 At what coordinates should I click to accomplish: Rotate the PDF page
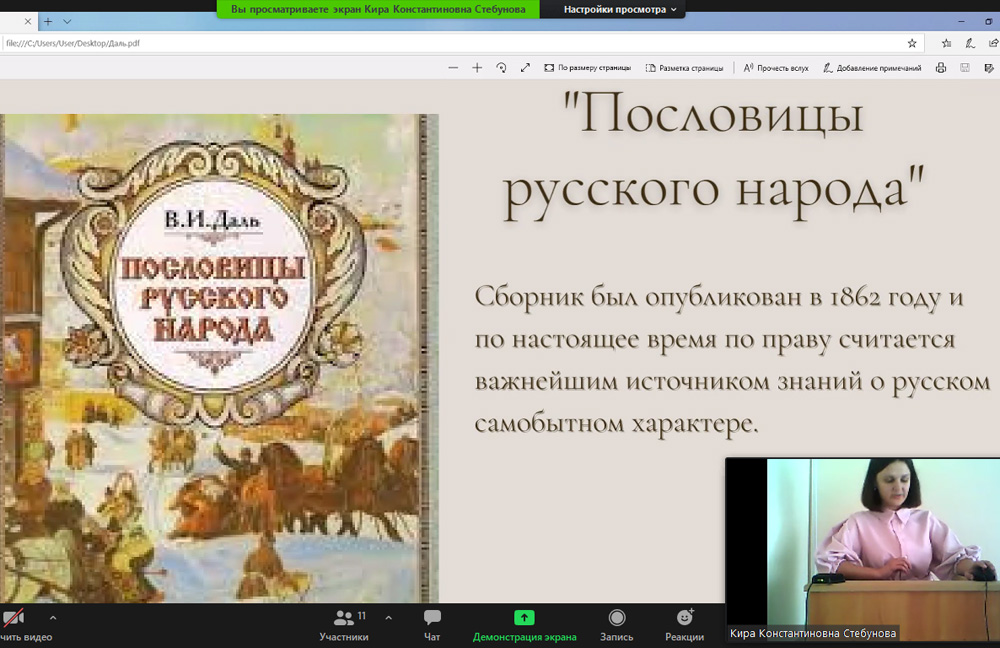pyautogui.click(x=501, y=68)
